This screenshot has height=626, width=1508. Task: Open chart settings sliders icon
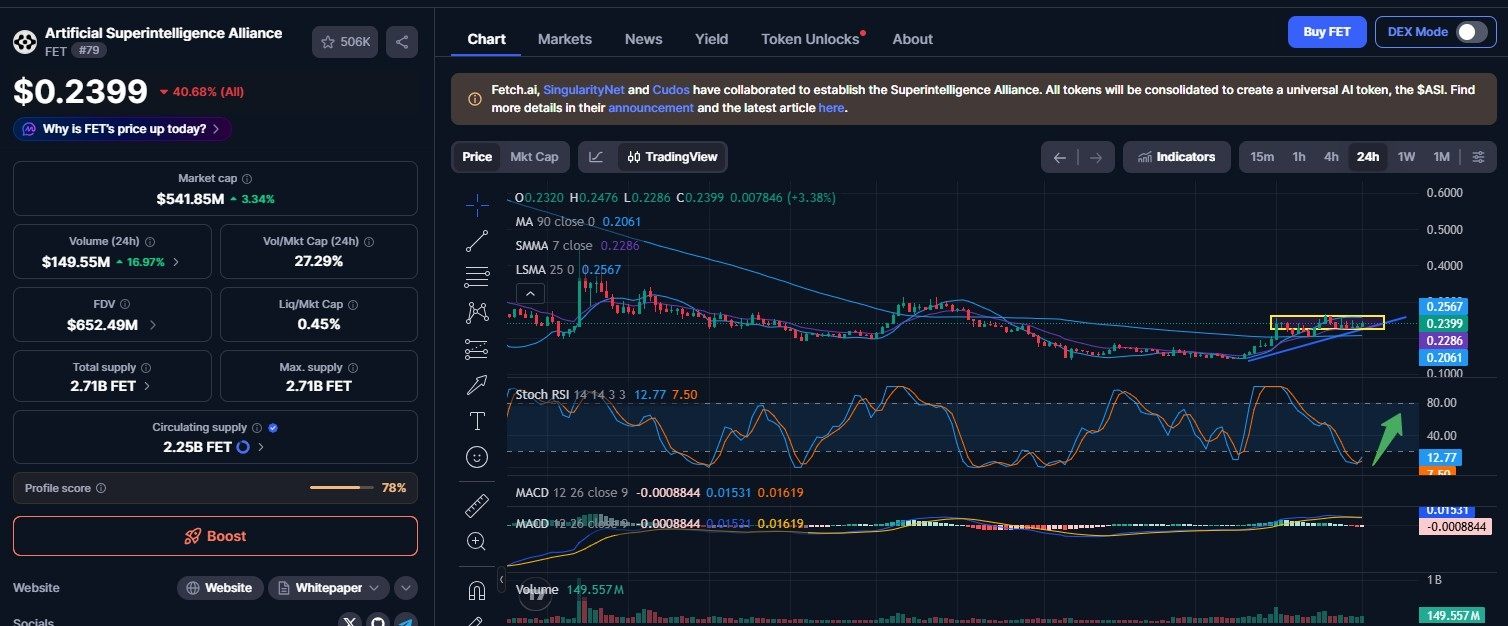(1479, 157)
